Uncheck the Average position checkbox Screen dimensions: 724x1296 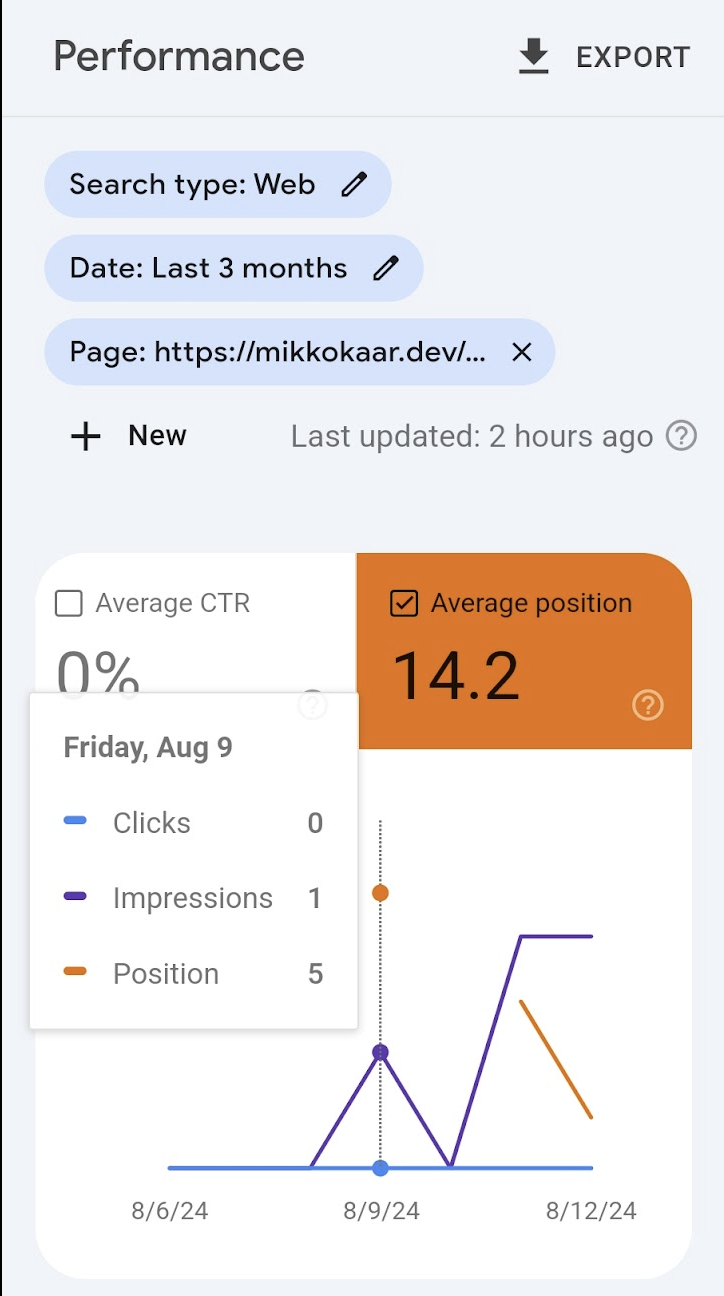pyautogui.click(x=404, y=604)
